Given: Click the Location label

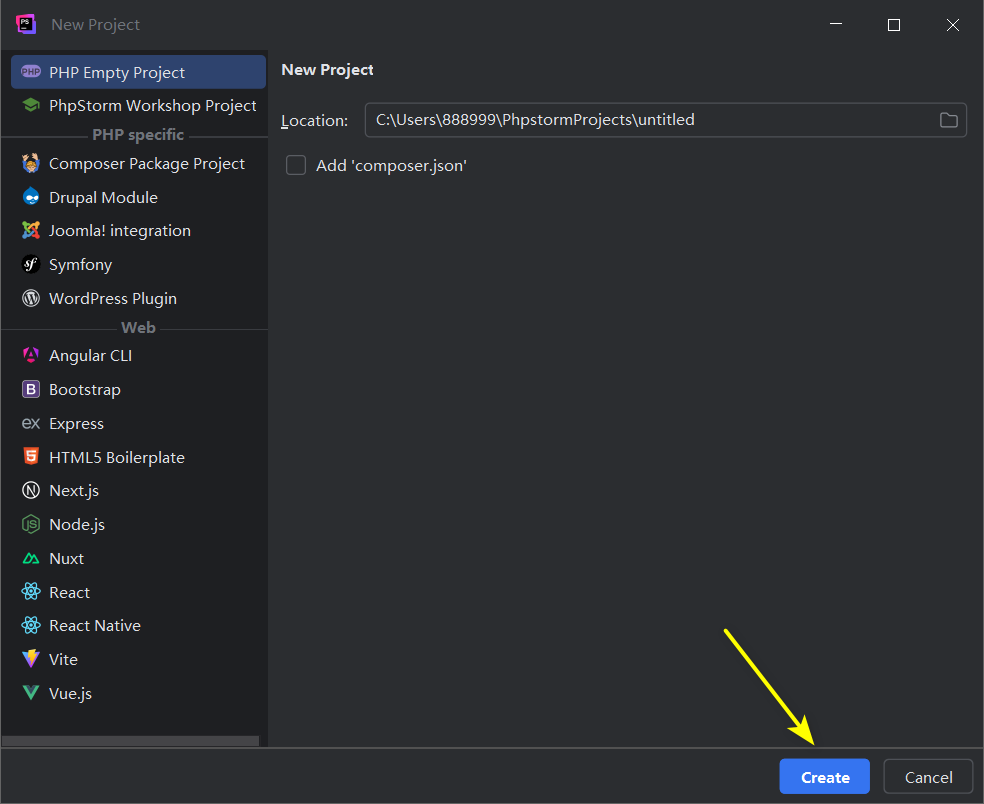Looking at the screenshot, I should 314,121.
